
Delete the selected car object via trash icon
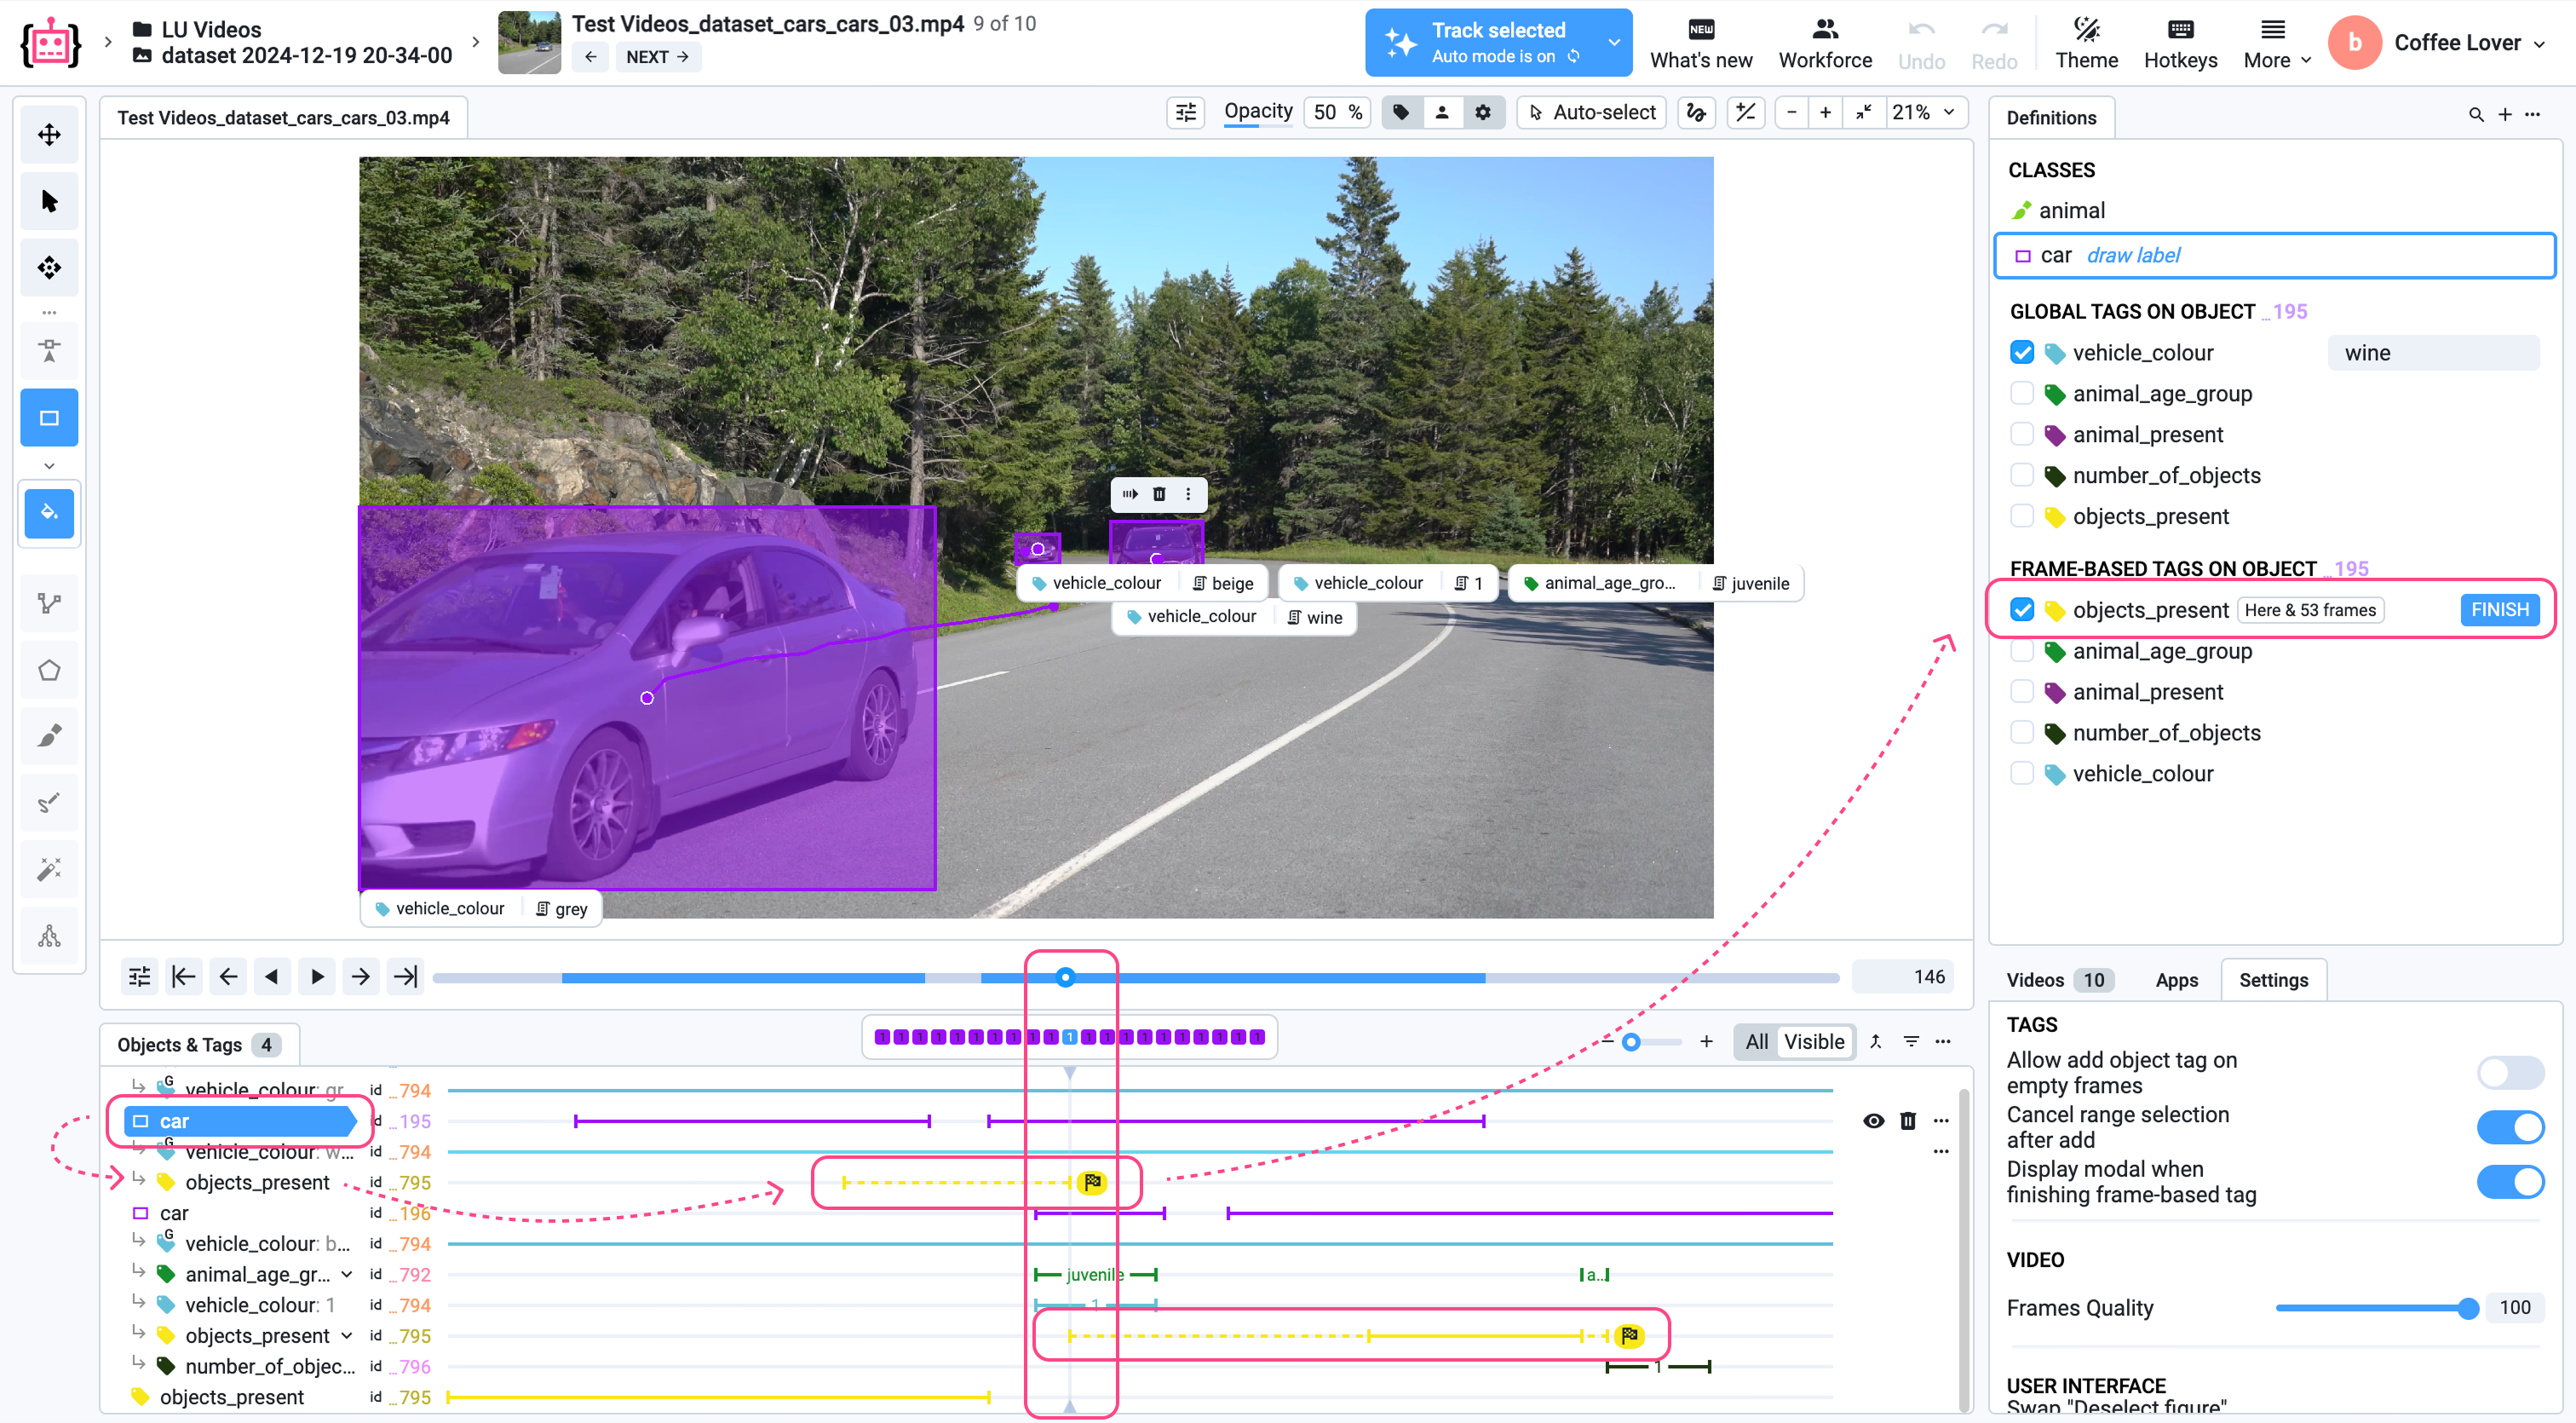1907,1121
